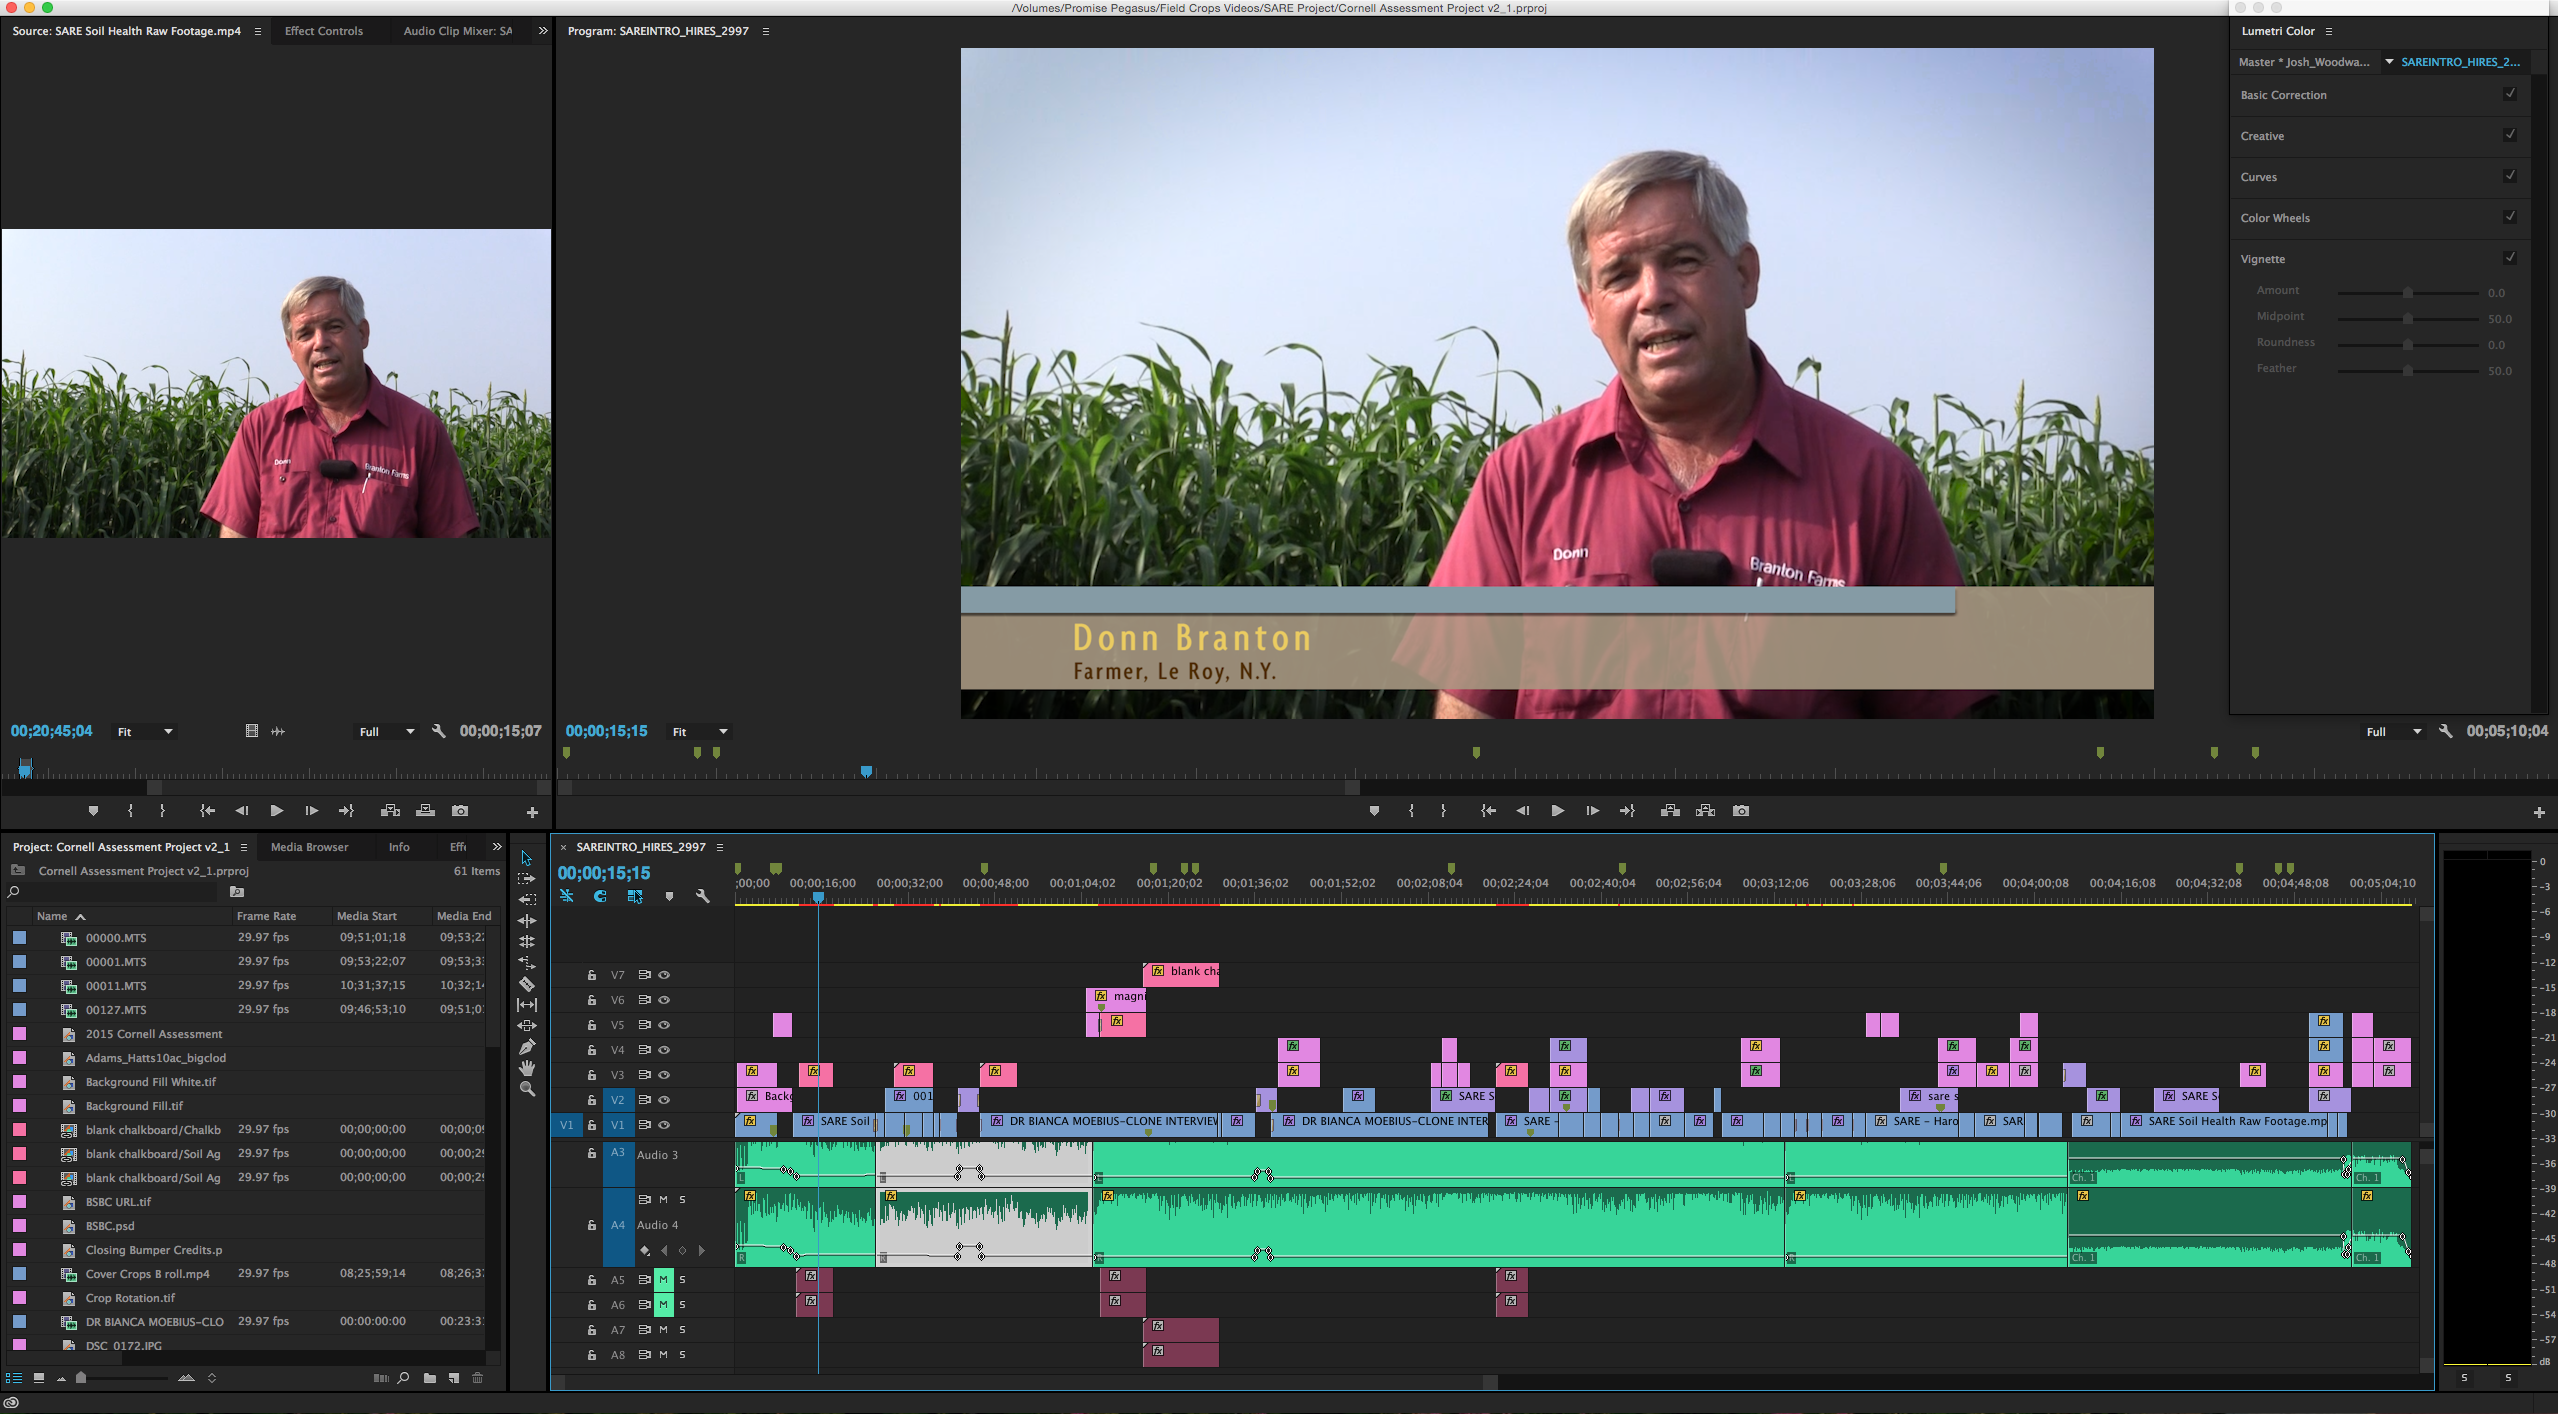Open the Effect Controls tab

point(324,31)
